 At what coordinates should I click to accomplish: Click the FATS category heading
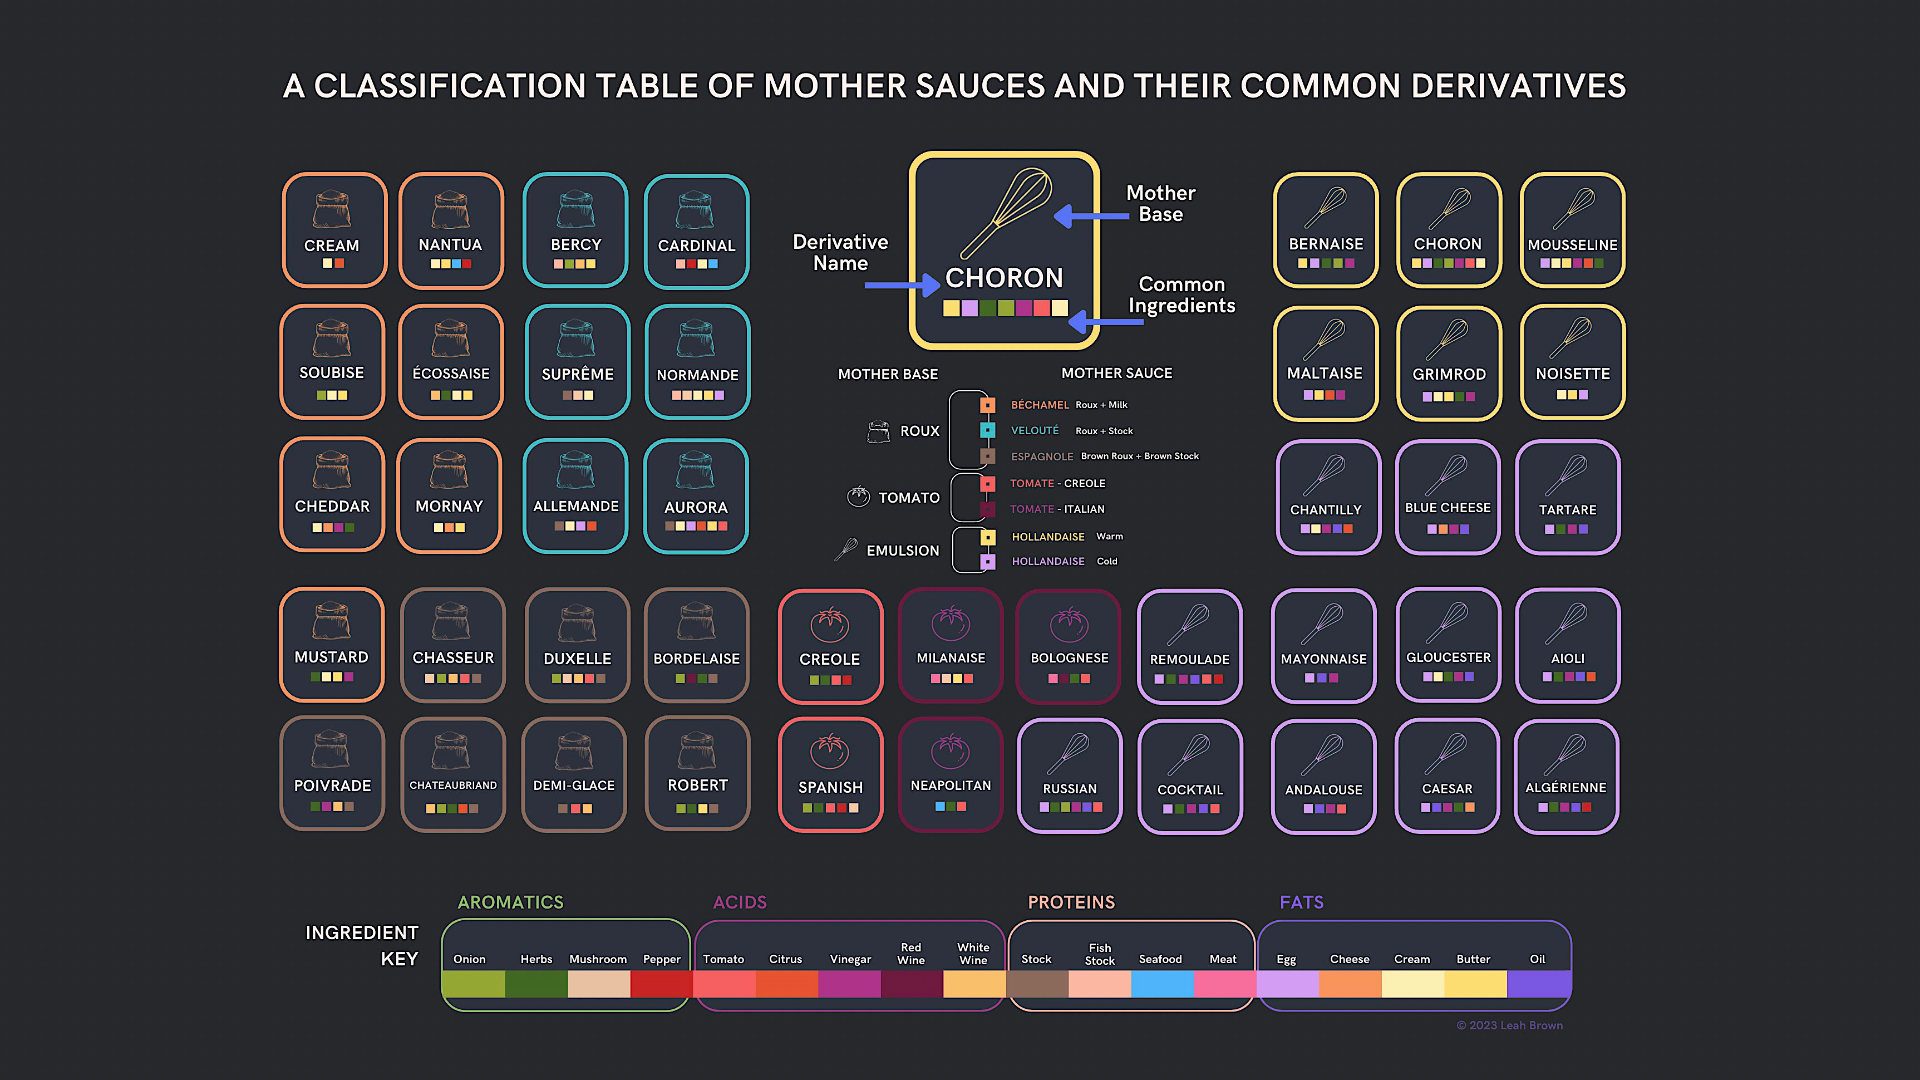coord(1301,902)
